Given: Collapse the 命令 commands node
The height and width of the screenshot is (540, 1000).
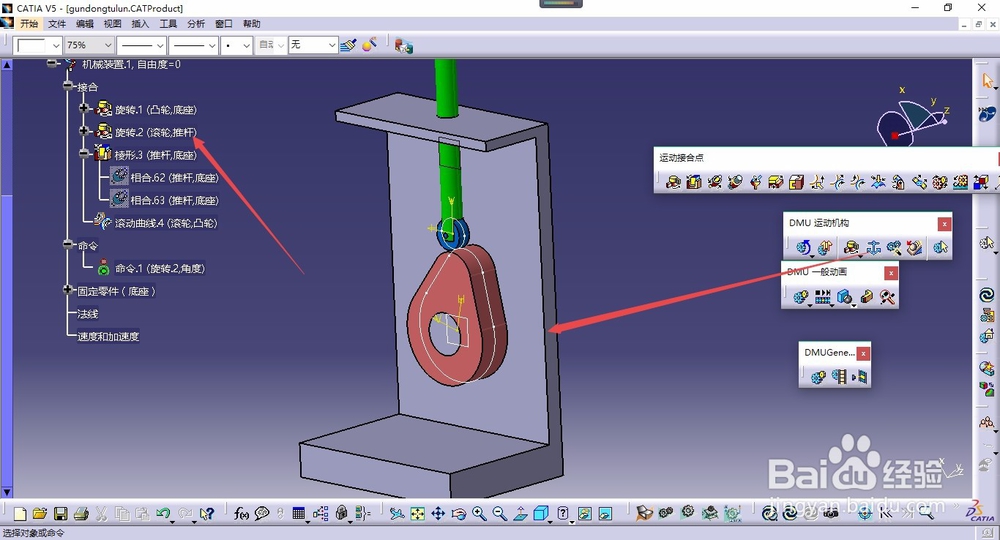Looking at the screenshot, I should click(x=68, y=244).
